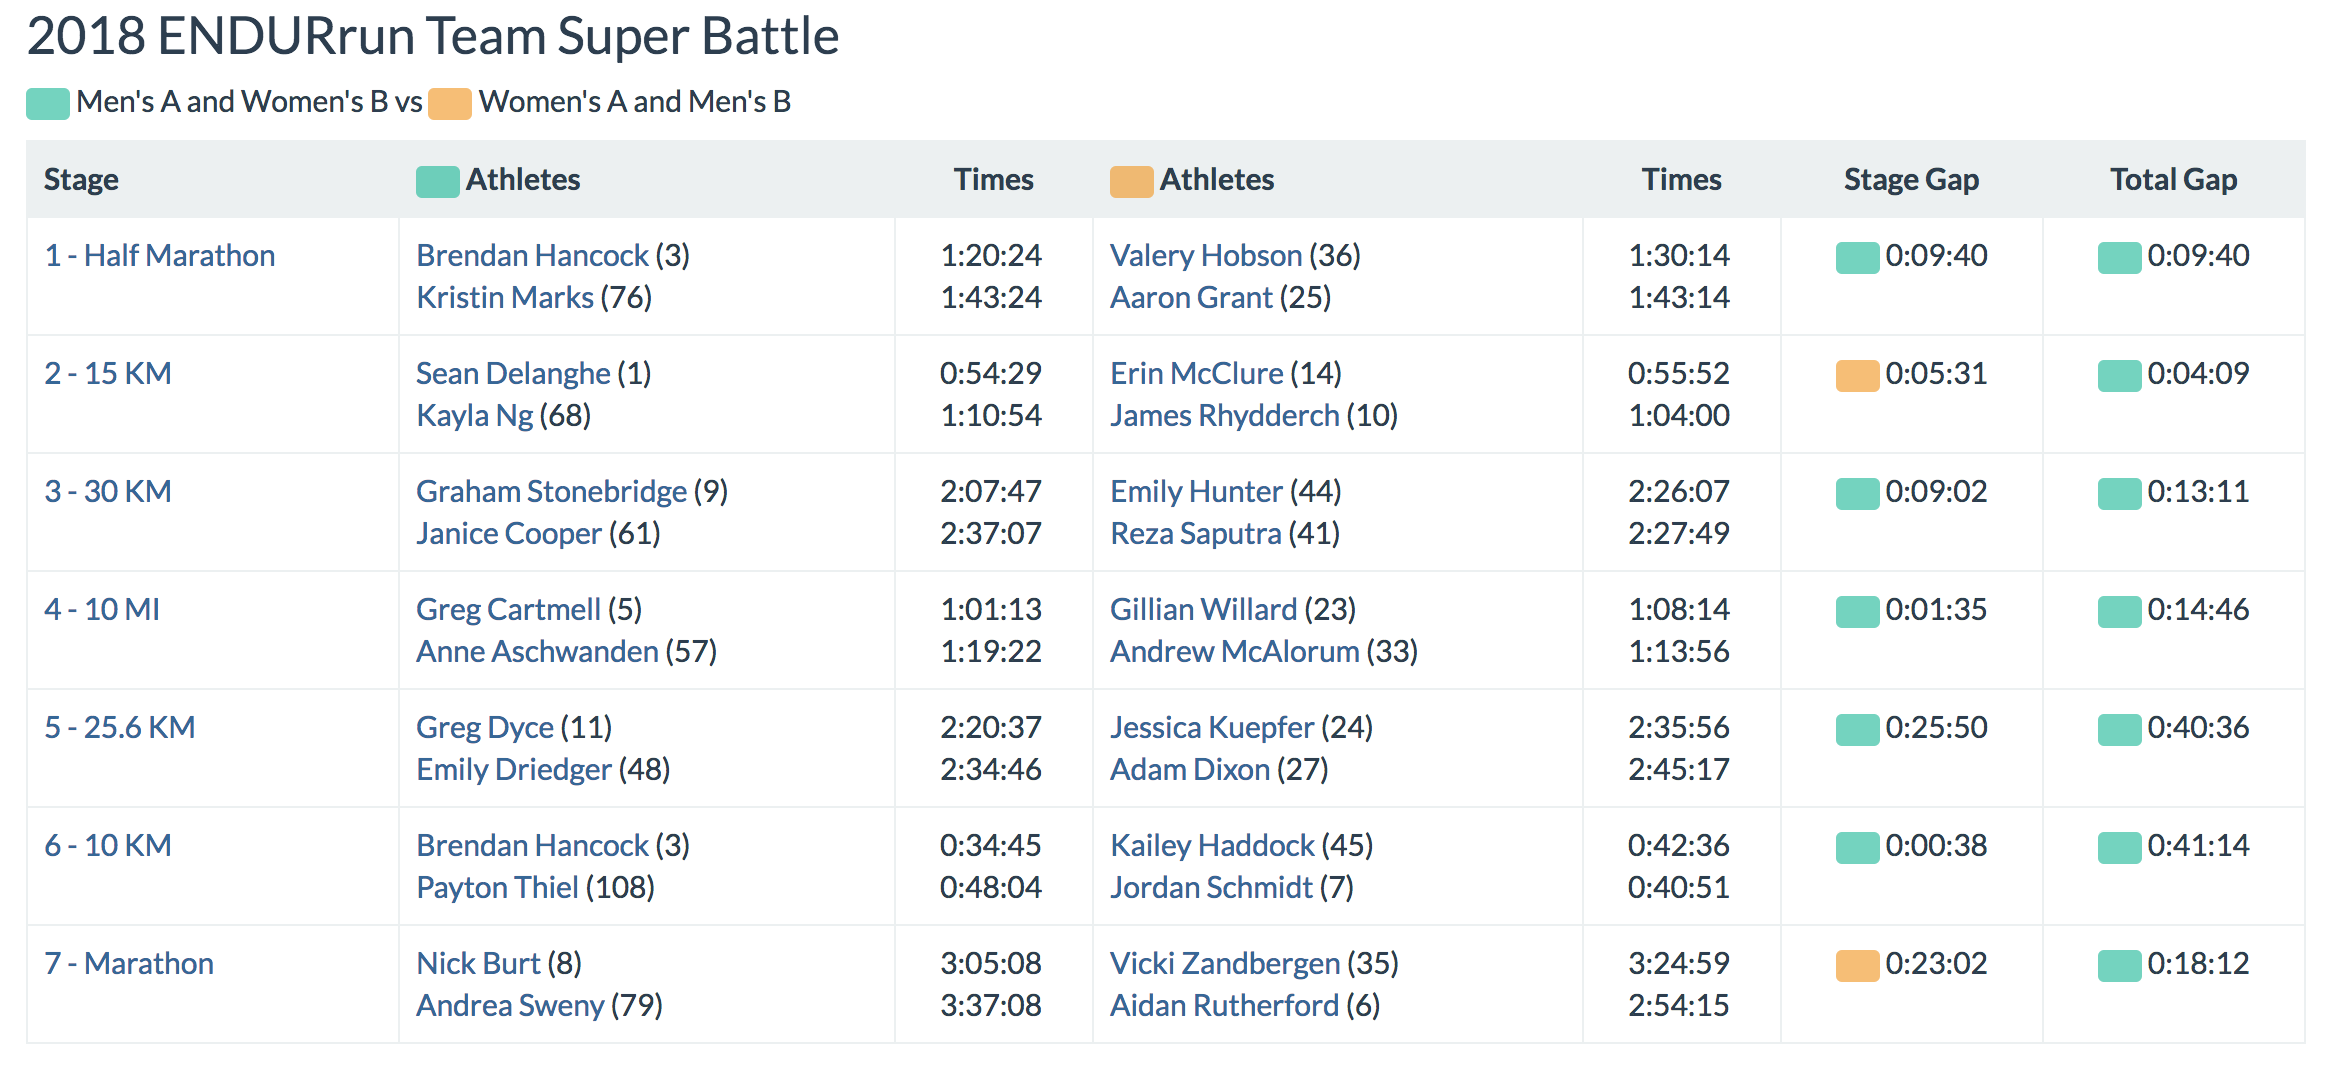
Task: Click the orange swatch in the legend
Action: 449,104
